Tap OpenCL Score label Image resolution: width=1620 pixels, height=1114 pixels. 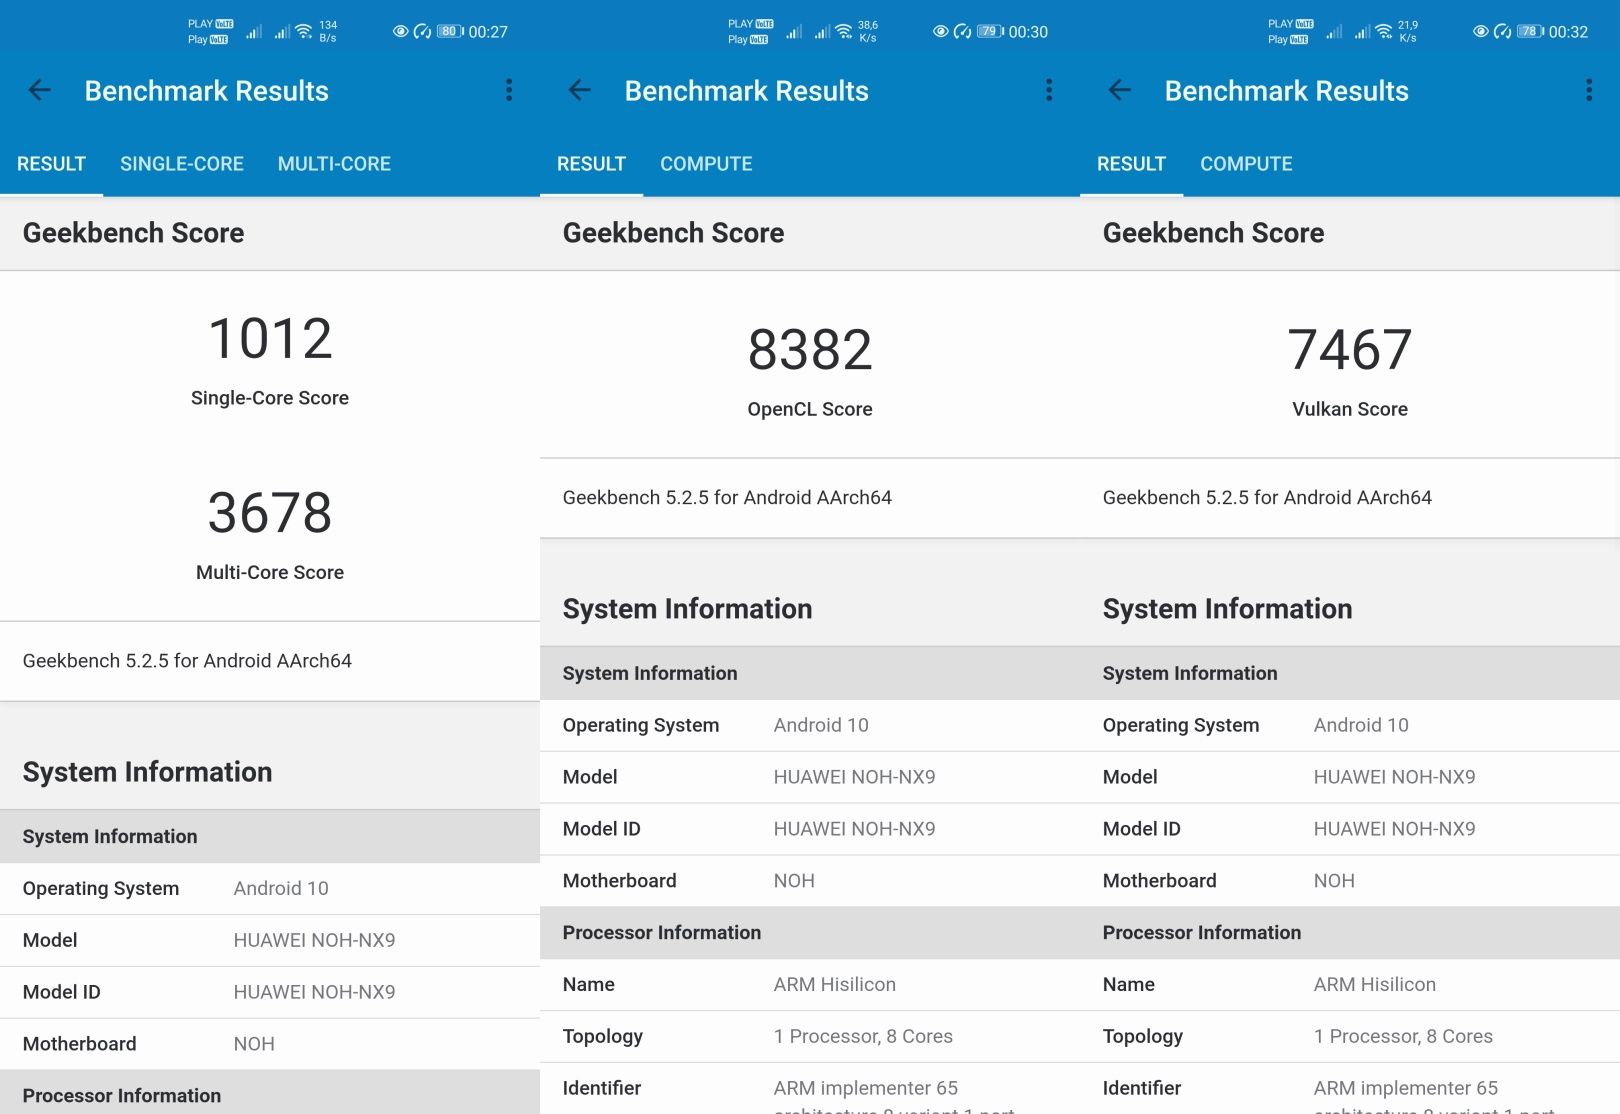click(810, 409)
